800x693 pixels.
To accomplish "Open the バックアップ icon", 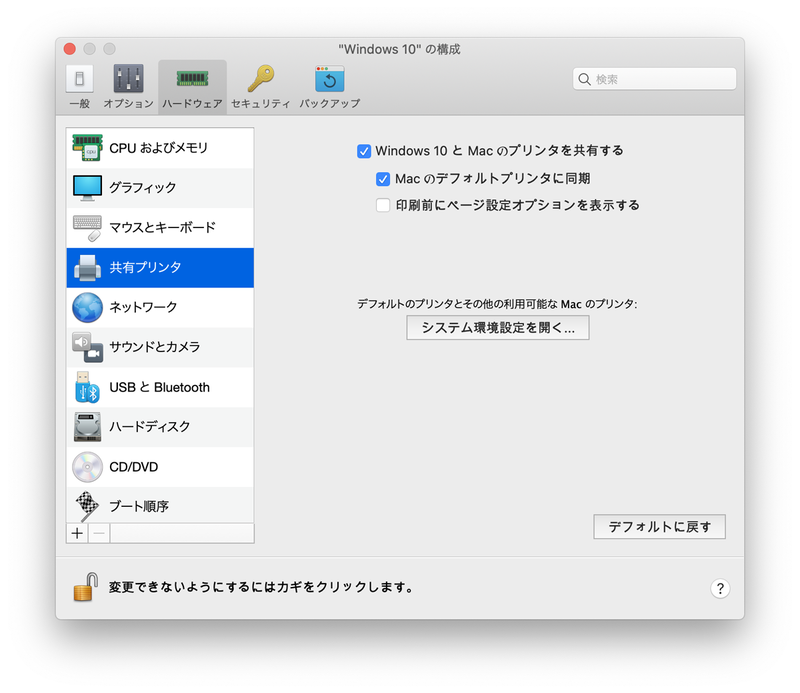I will tap(330, 79).
